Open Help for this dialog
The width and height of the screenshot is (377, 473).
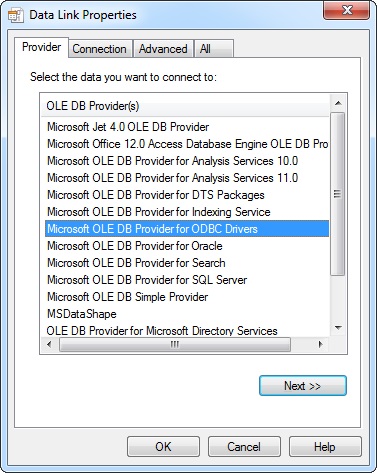point(325,447)
